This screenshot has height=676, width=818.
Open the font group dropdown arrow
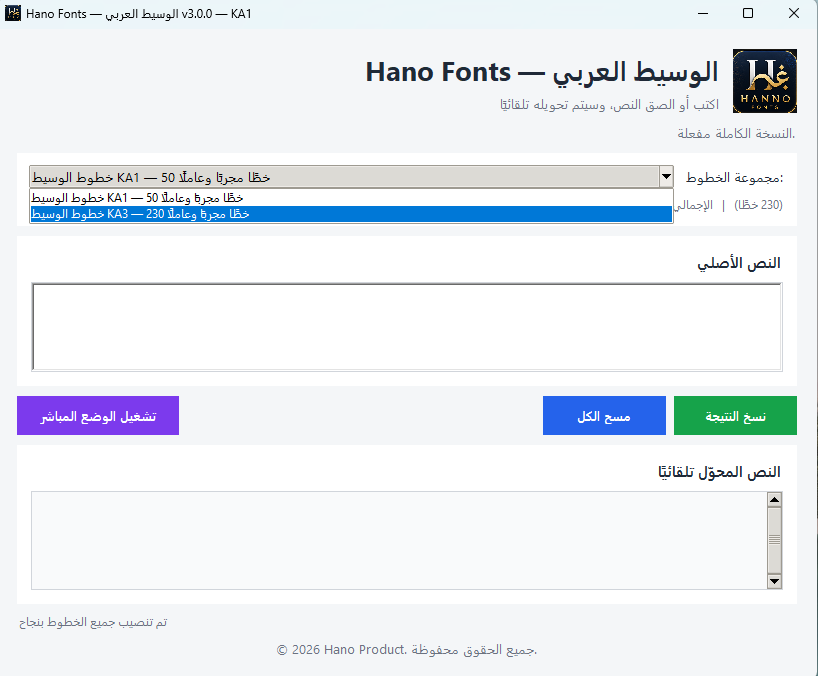coord(666,177)
